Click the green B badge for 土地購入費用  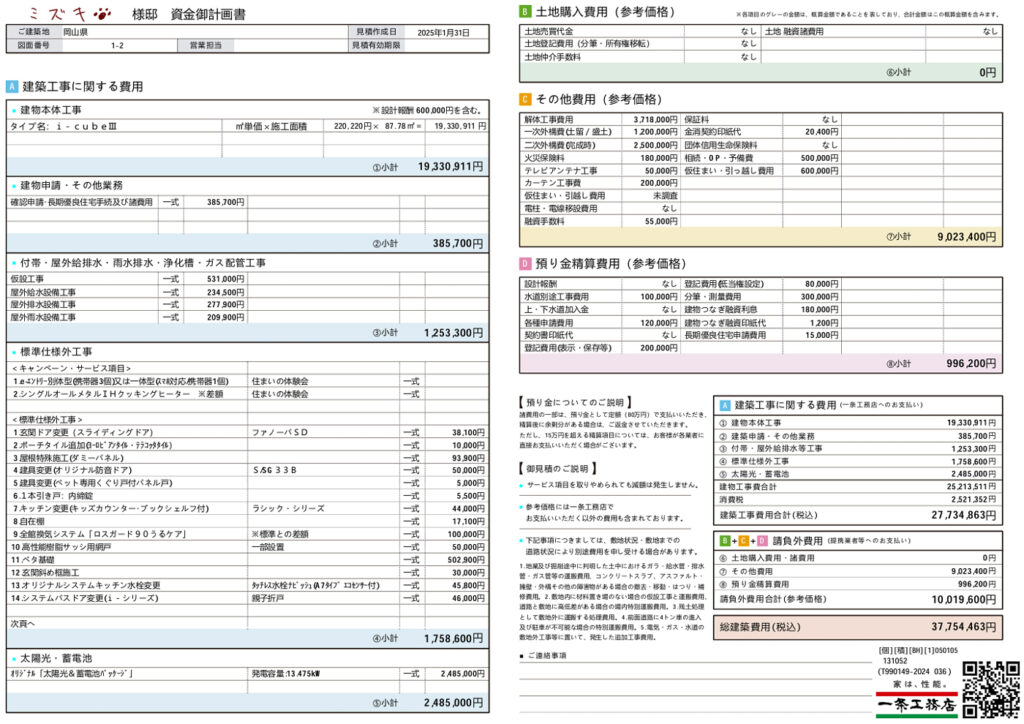click(x=525, y=12)
